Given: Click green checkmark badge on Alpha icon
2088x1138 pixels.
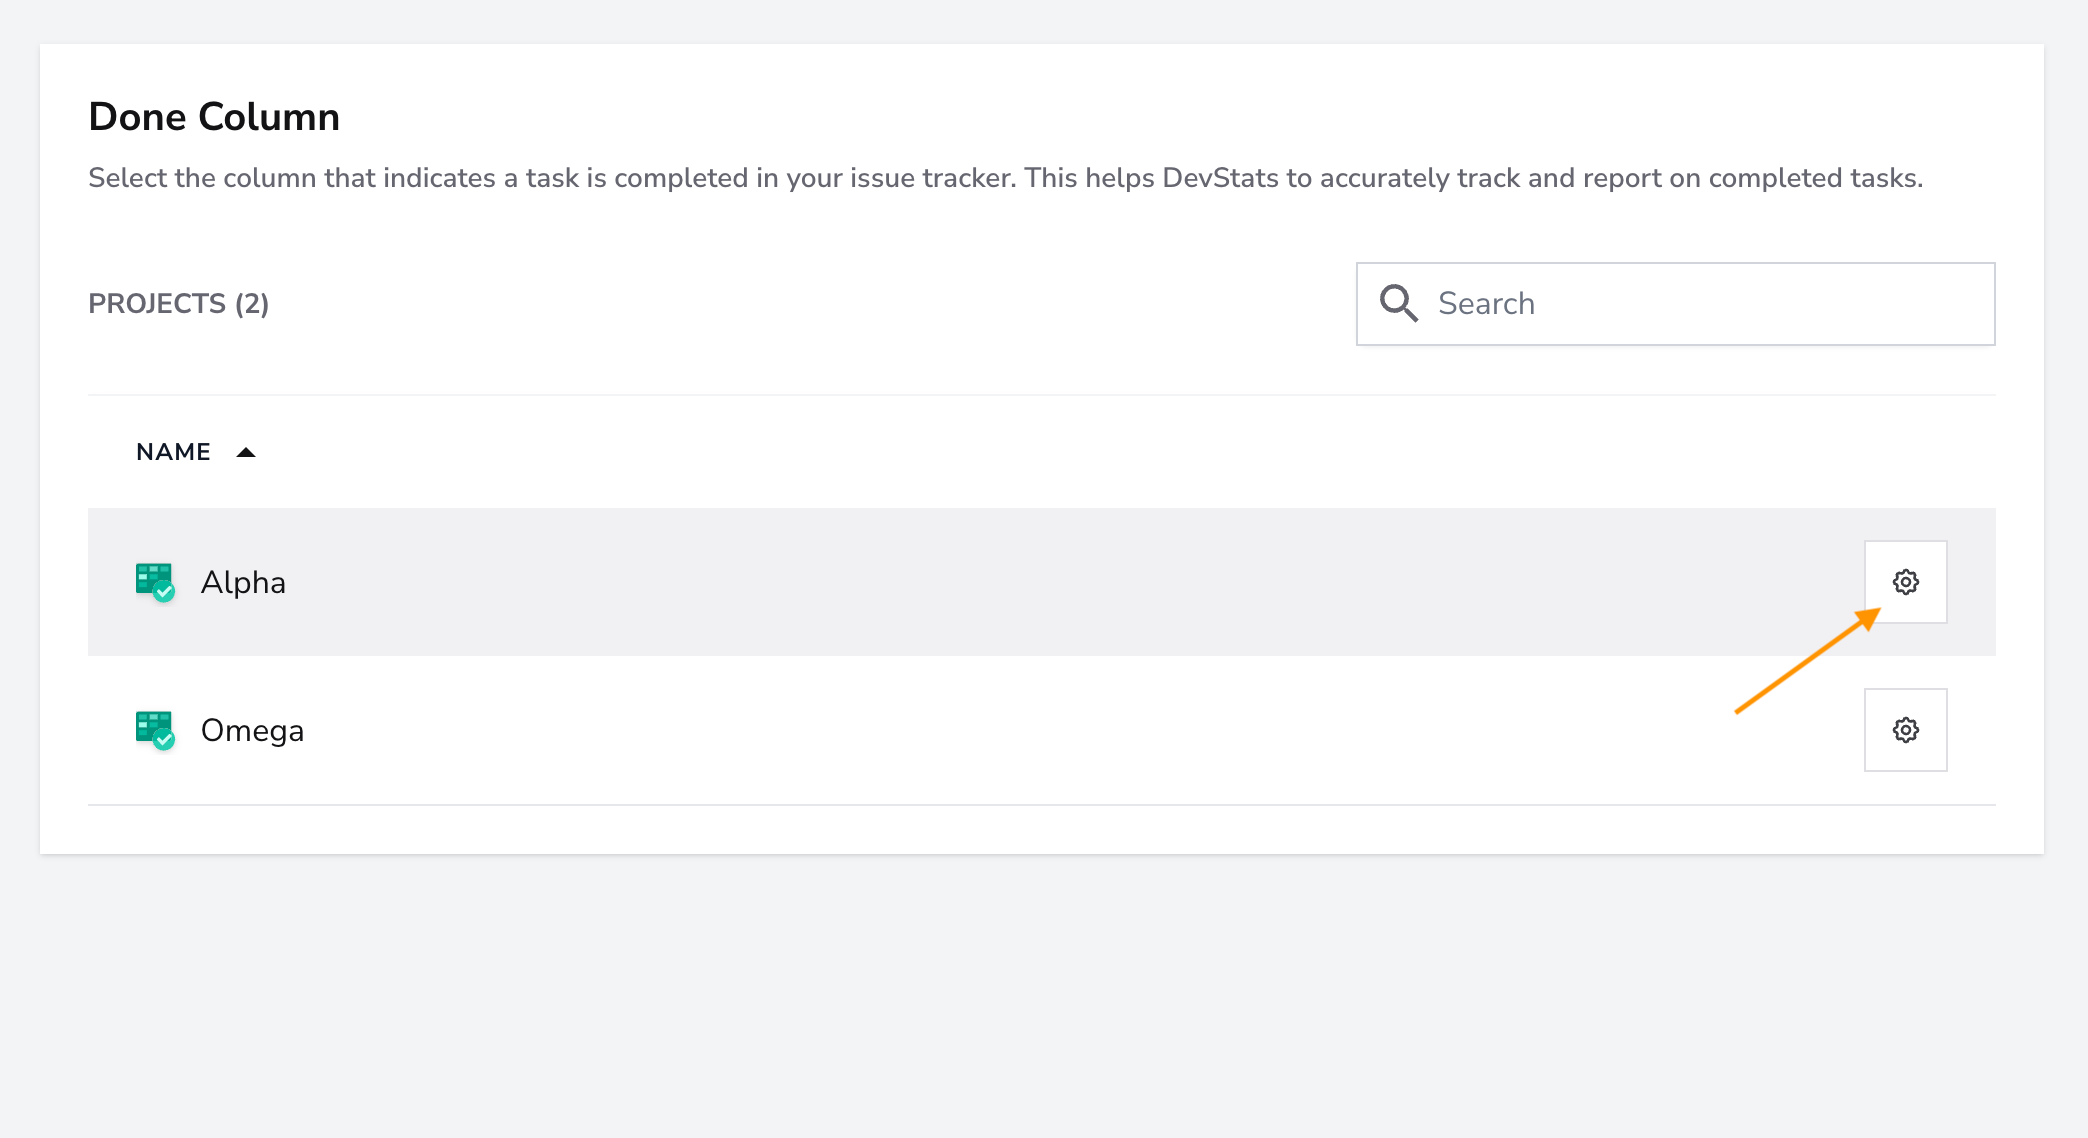Looking at the screenshot, I should pos(164,592).
